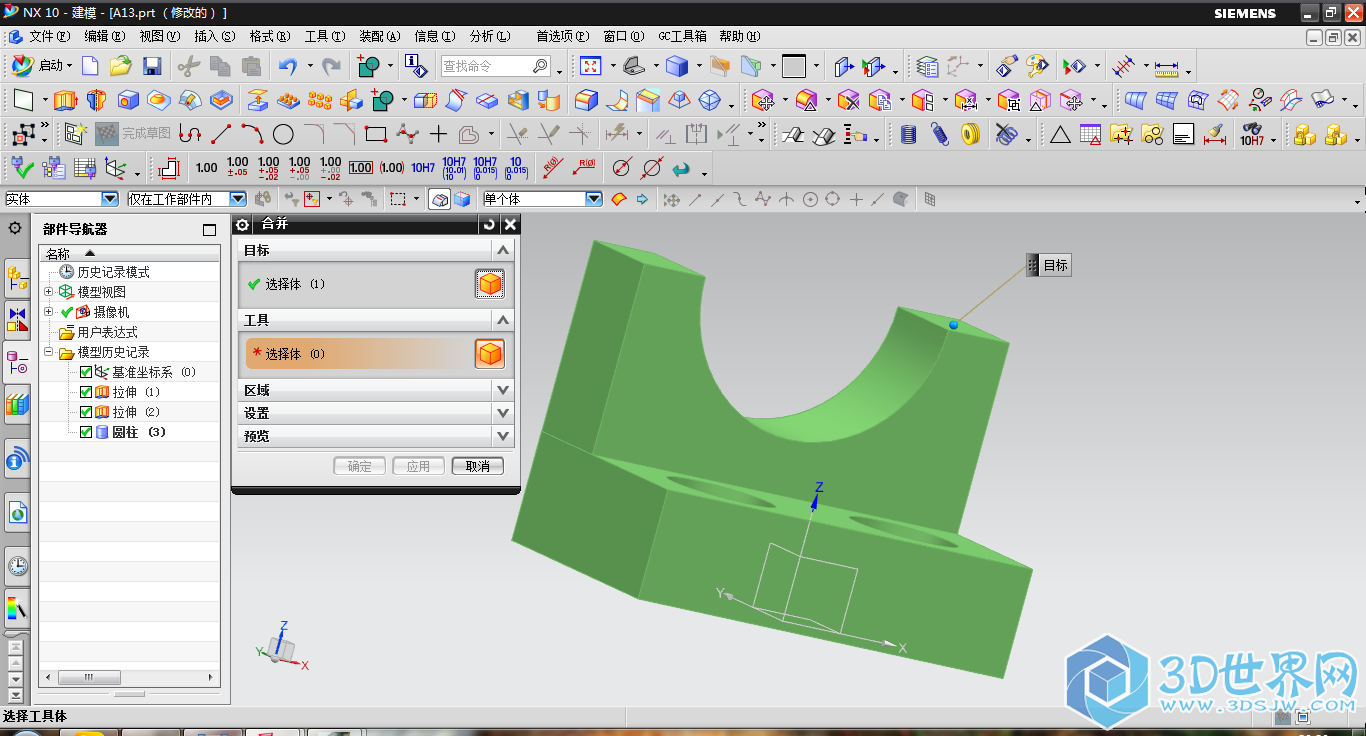Open the History clock sidebar tab
The image size is (1366, 736).
pos(17,566)
